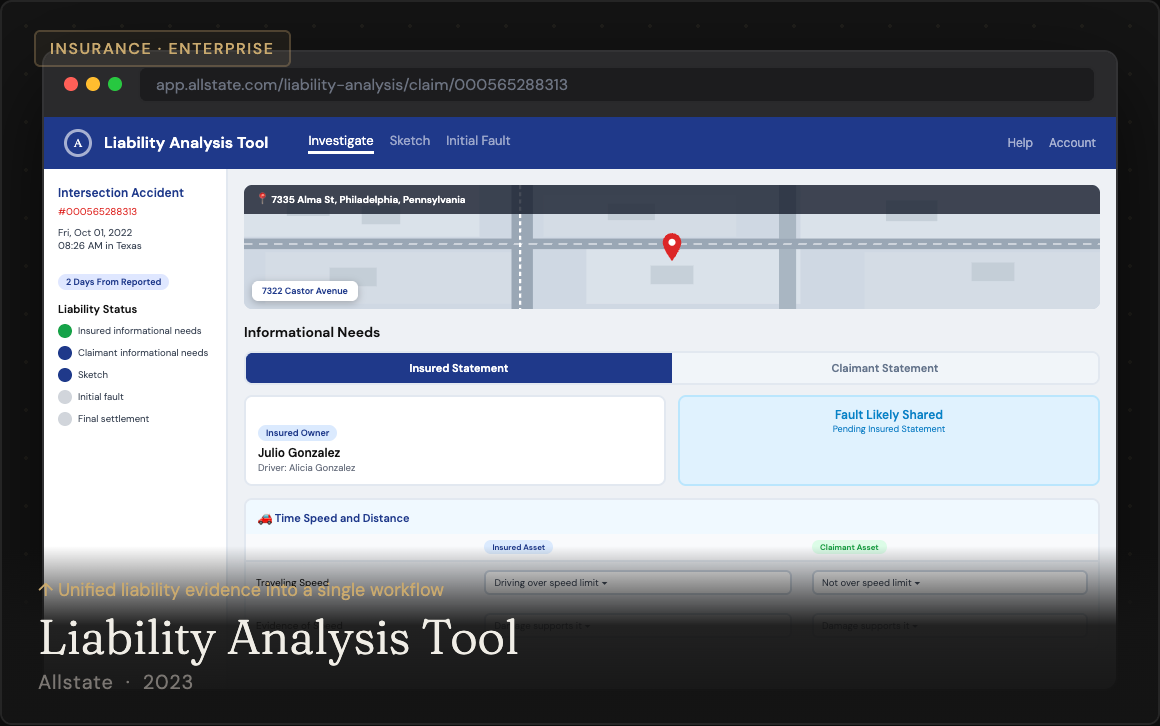Click the Fri, Oct 01, 2022 date text
Viewport: 1160px width, 726px height.
95,232
